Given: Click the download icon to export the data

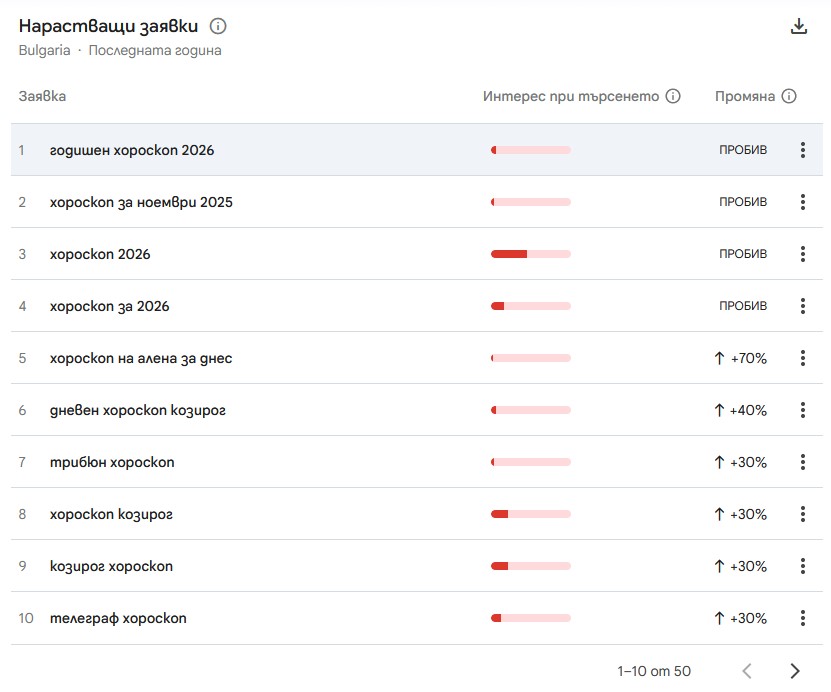Looking at the screenshot, I should pos(799,27).
